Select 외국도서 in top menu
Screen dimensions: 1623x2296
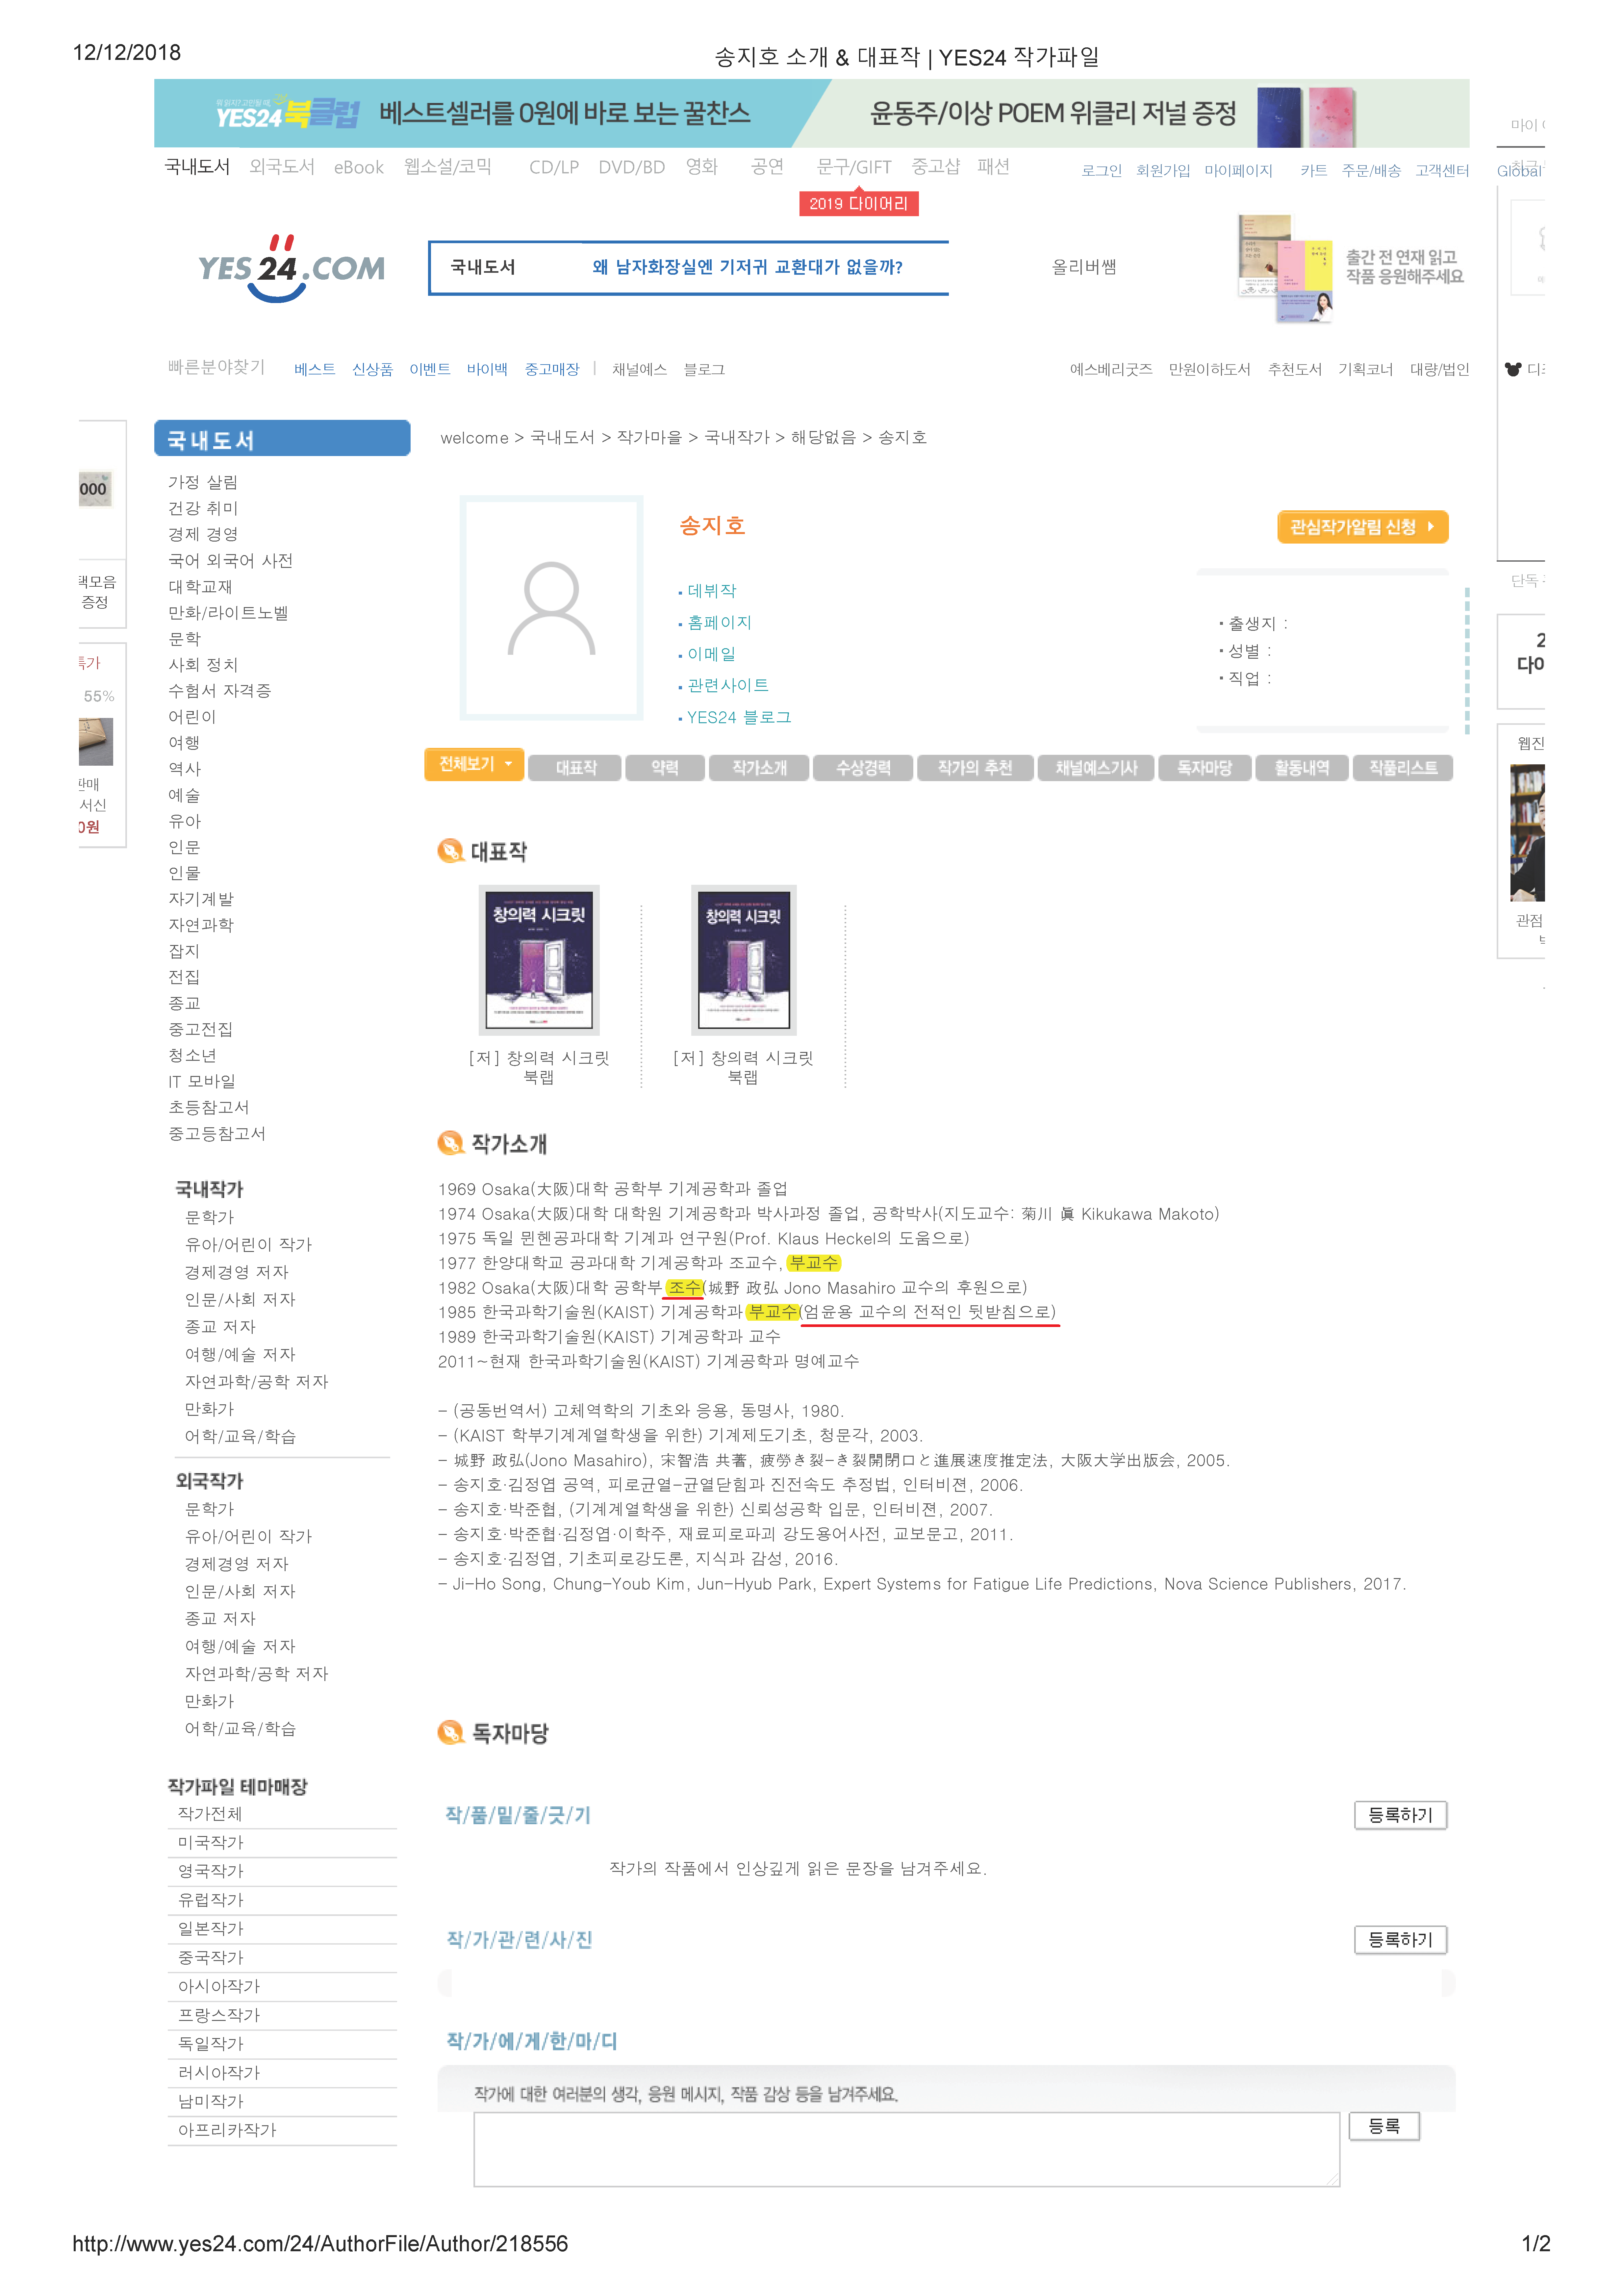[282, 167]
